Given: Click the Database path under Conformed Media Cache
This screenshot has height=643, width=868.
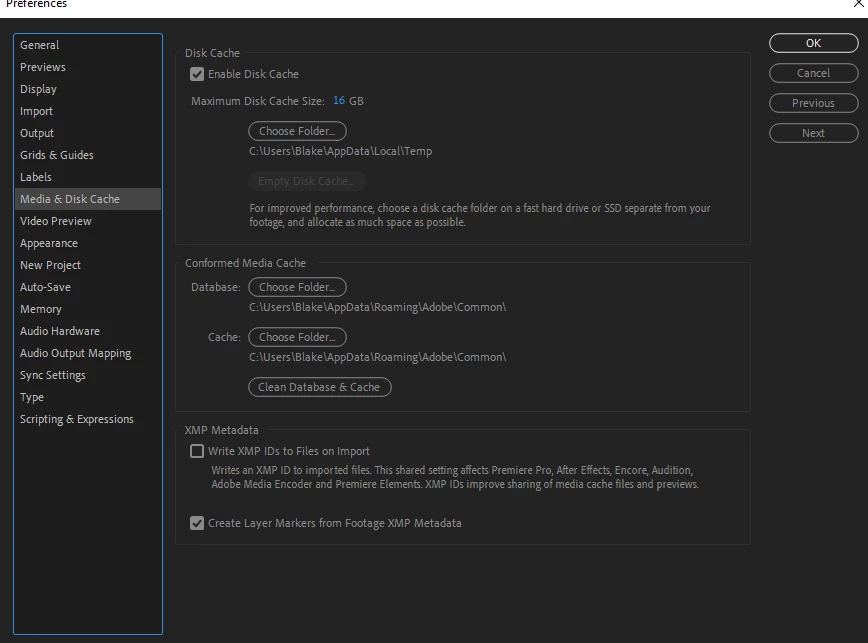Looking at the screenshot, I should point(378,307).
